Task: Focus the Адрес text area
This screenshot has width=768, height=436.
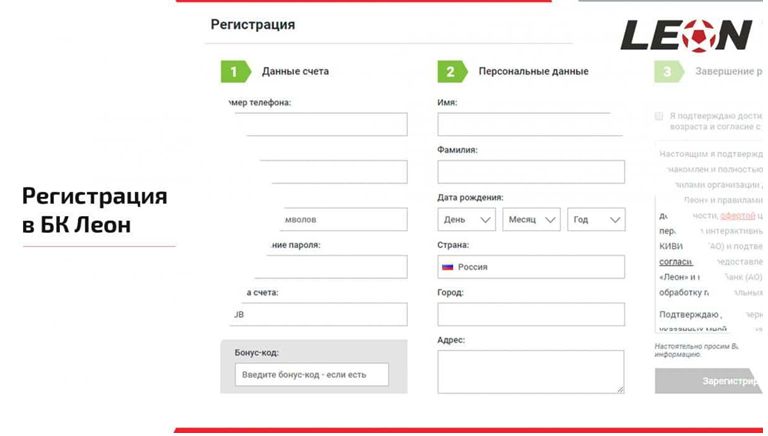Action: [531, 372]
